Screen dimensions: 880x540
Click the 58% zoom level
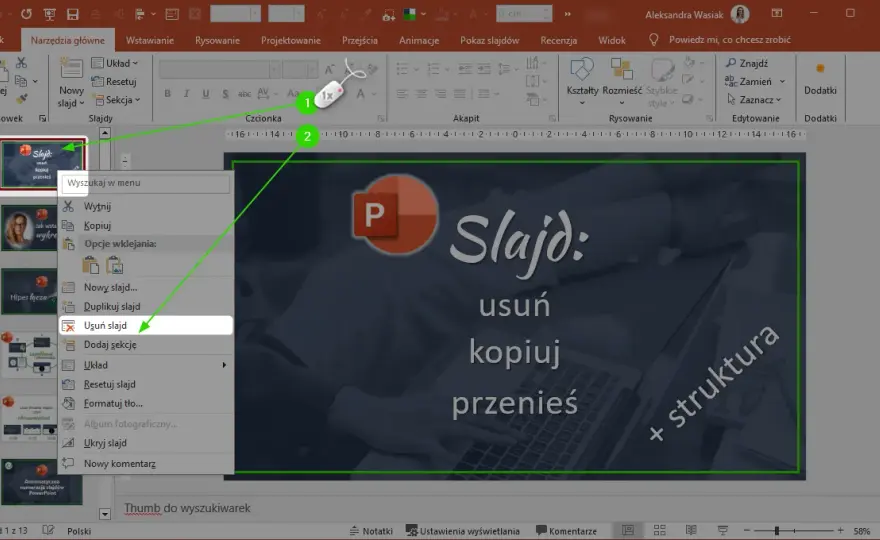862,531
